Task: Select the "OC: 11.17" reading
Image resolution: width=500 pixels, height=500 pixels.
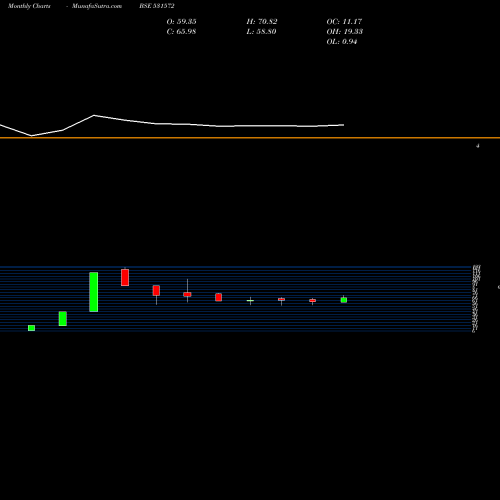Action: 344,22
